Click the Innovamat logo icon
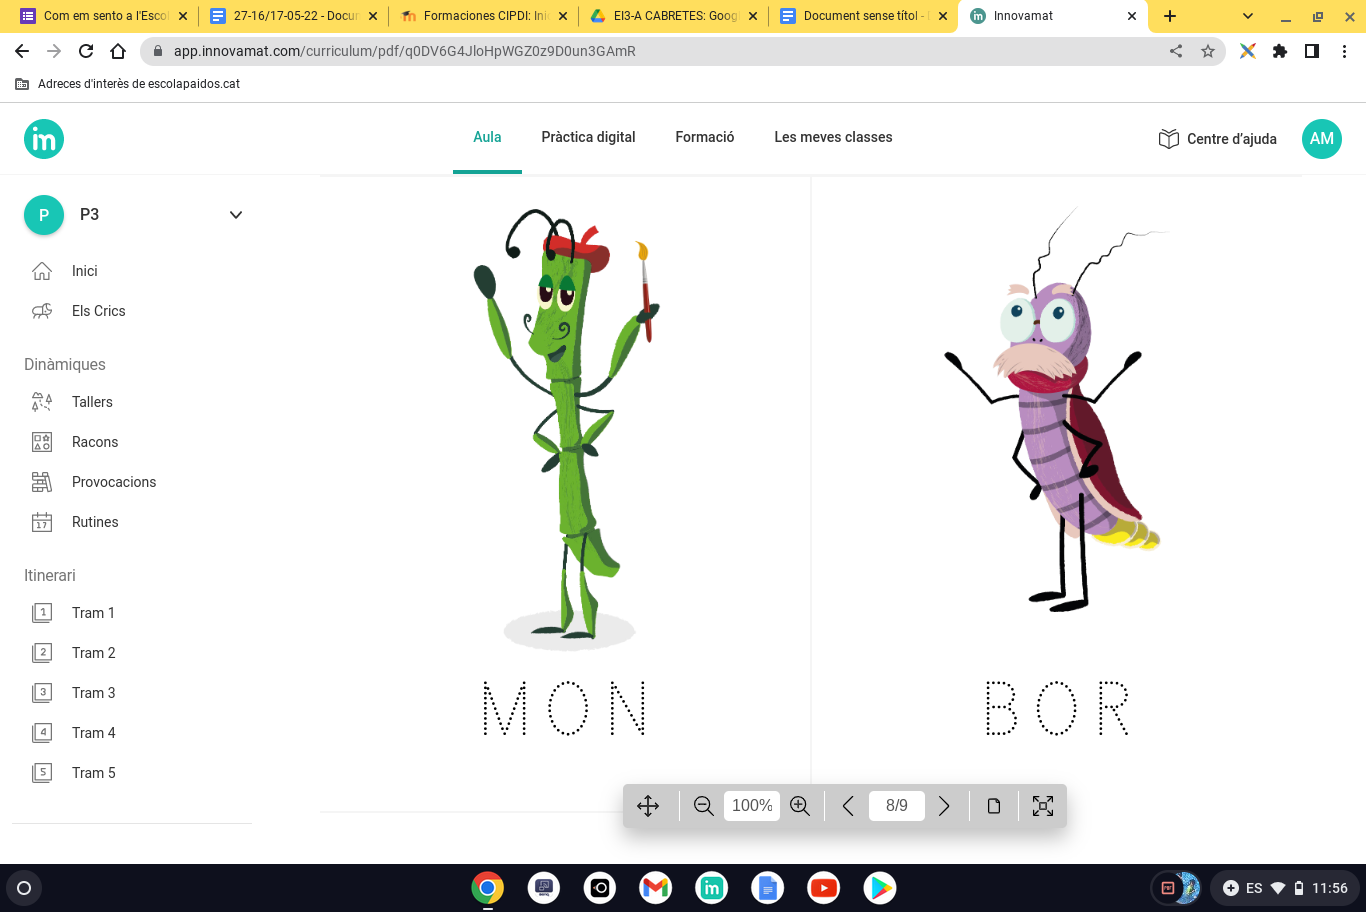This screenshot has height=912, width=1366. pos(44,139)
